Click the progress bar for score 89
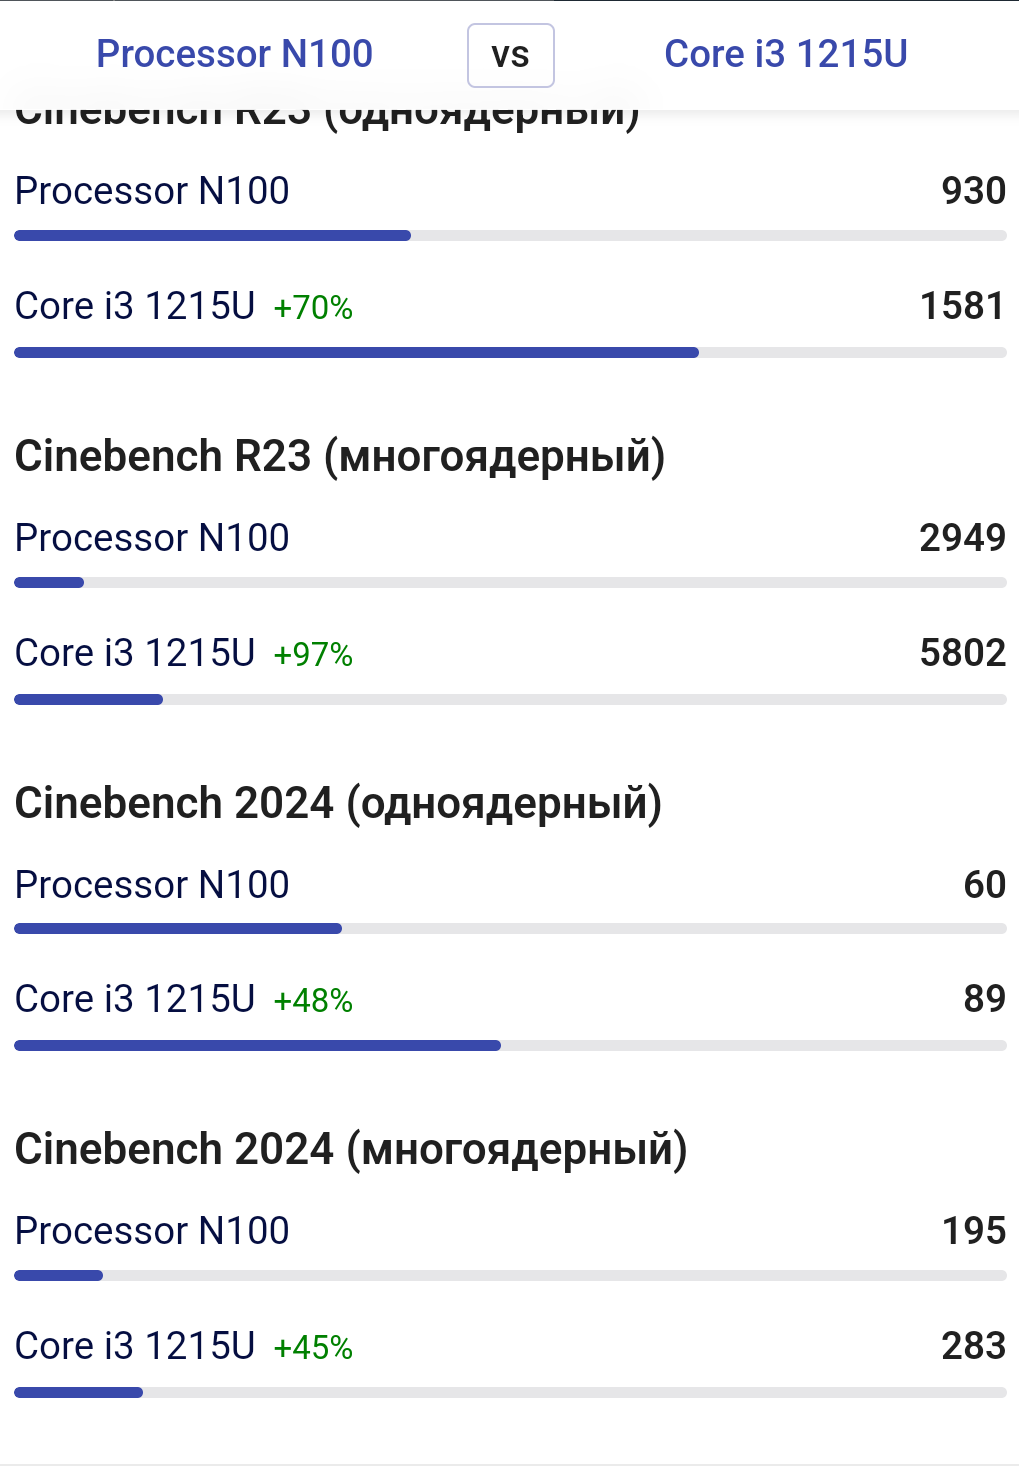Viewport: 1019px width, 1474px height. point(510,1045)
